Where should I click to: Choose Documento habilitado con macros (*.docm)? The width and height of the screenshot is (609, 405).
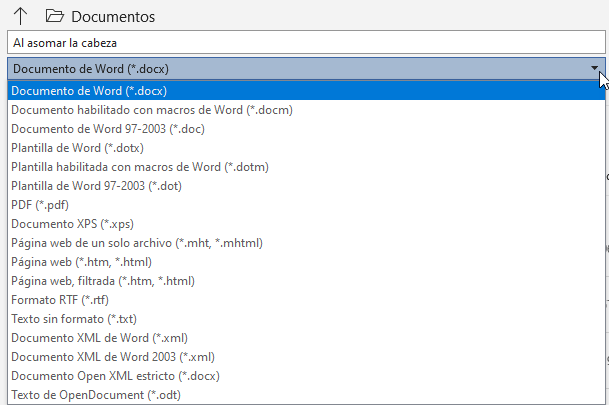coord(151,110)
